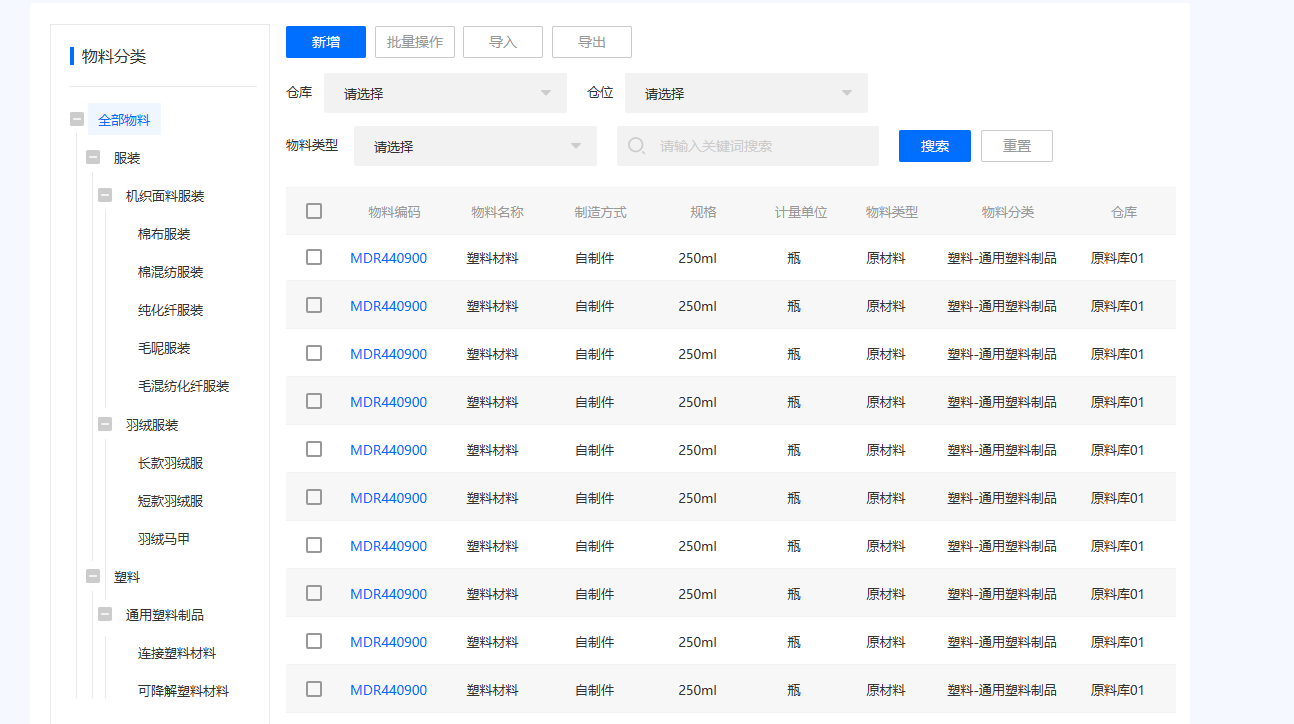Viewport: 1294px width, 724px height.
Task: Open 批量操作 batch operations
Action: pyautogui.click(x=415, y=42)
